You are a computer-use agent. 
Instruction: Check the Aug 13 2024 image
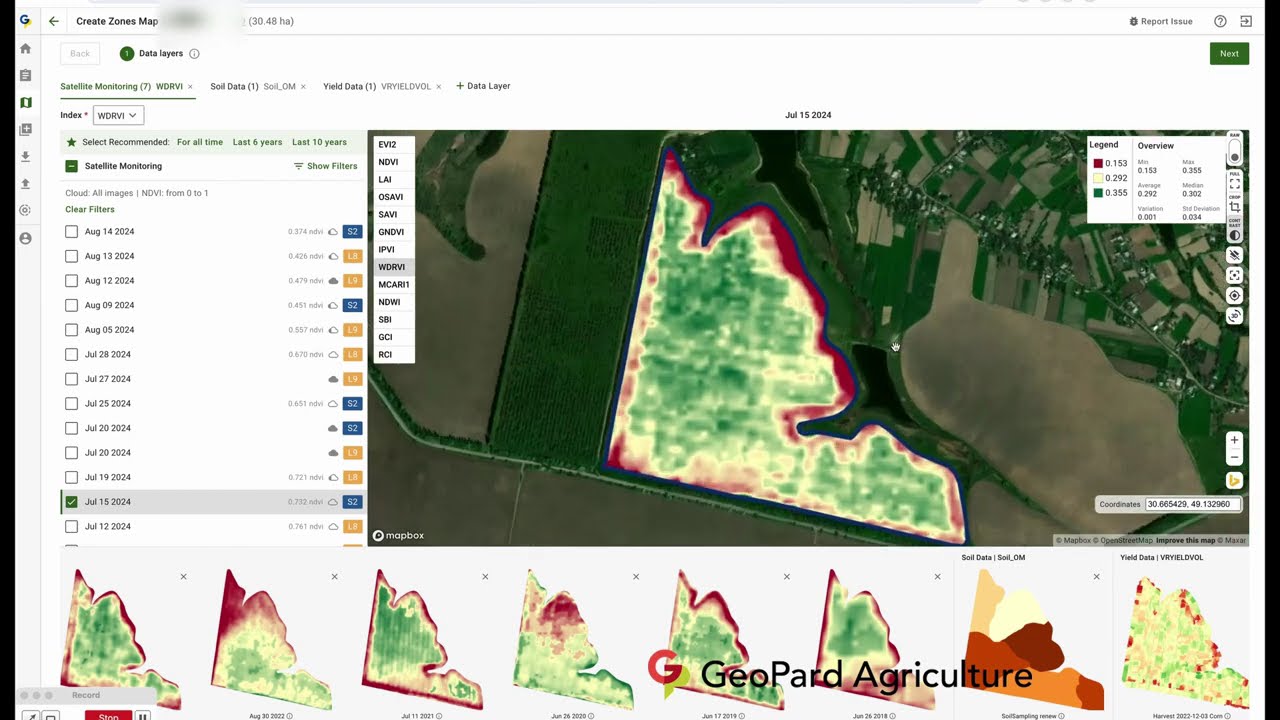pyautogui.click(x=71, y=256)
